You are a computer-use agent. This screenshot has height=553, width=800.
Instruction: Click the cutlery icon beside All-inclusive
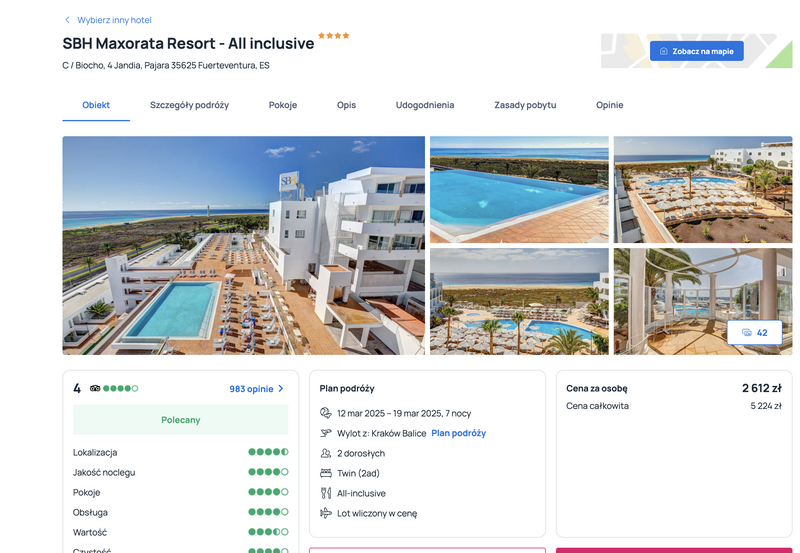tap(326, 493)
